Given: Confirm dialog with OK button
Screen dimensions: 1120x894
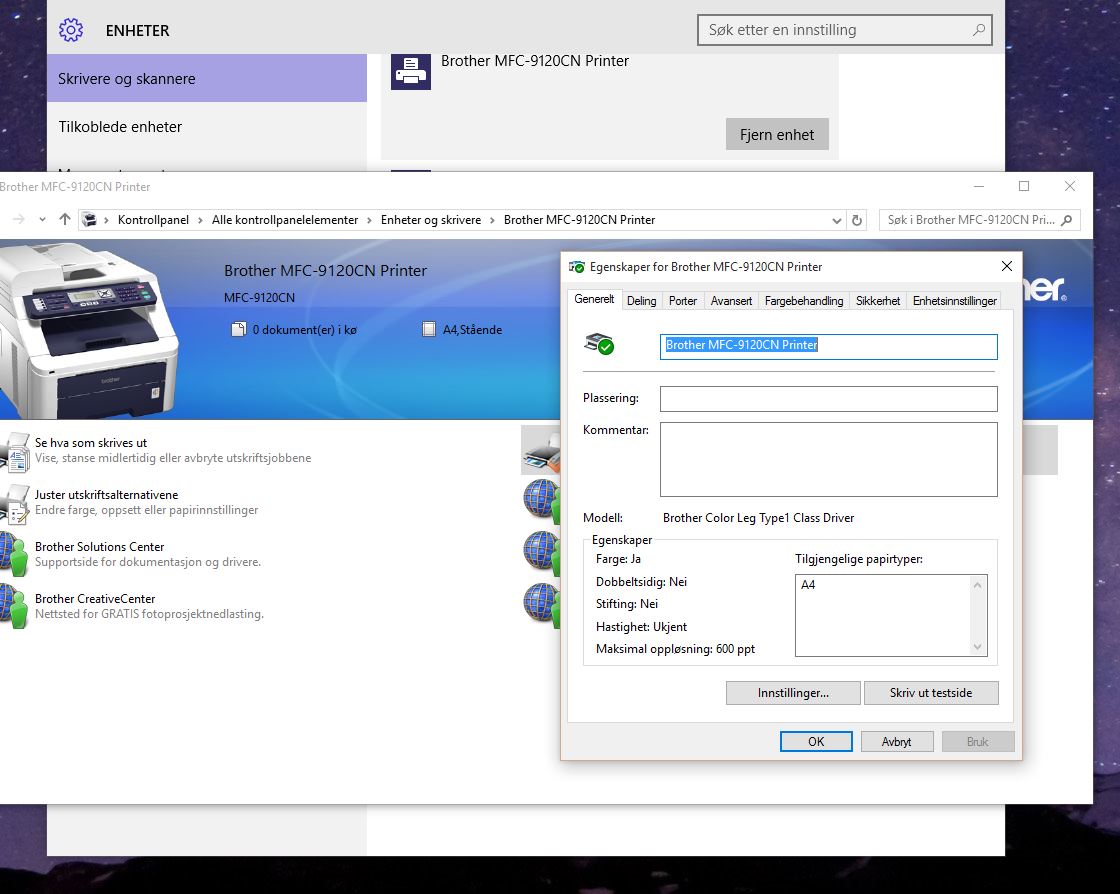Looking at the screenshot, I should point(816,741).
